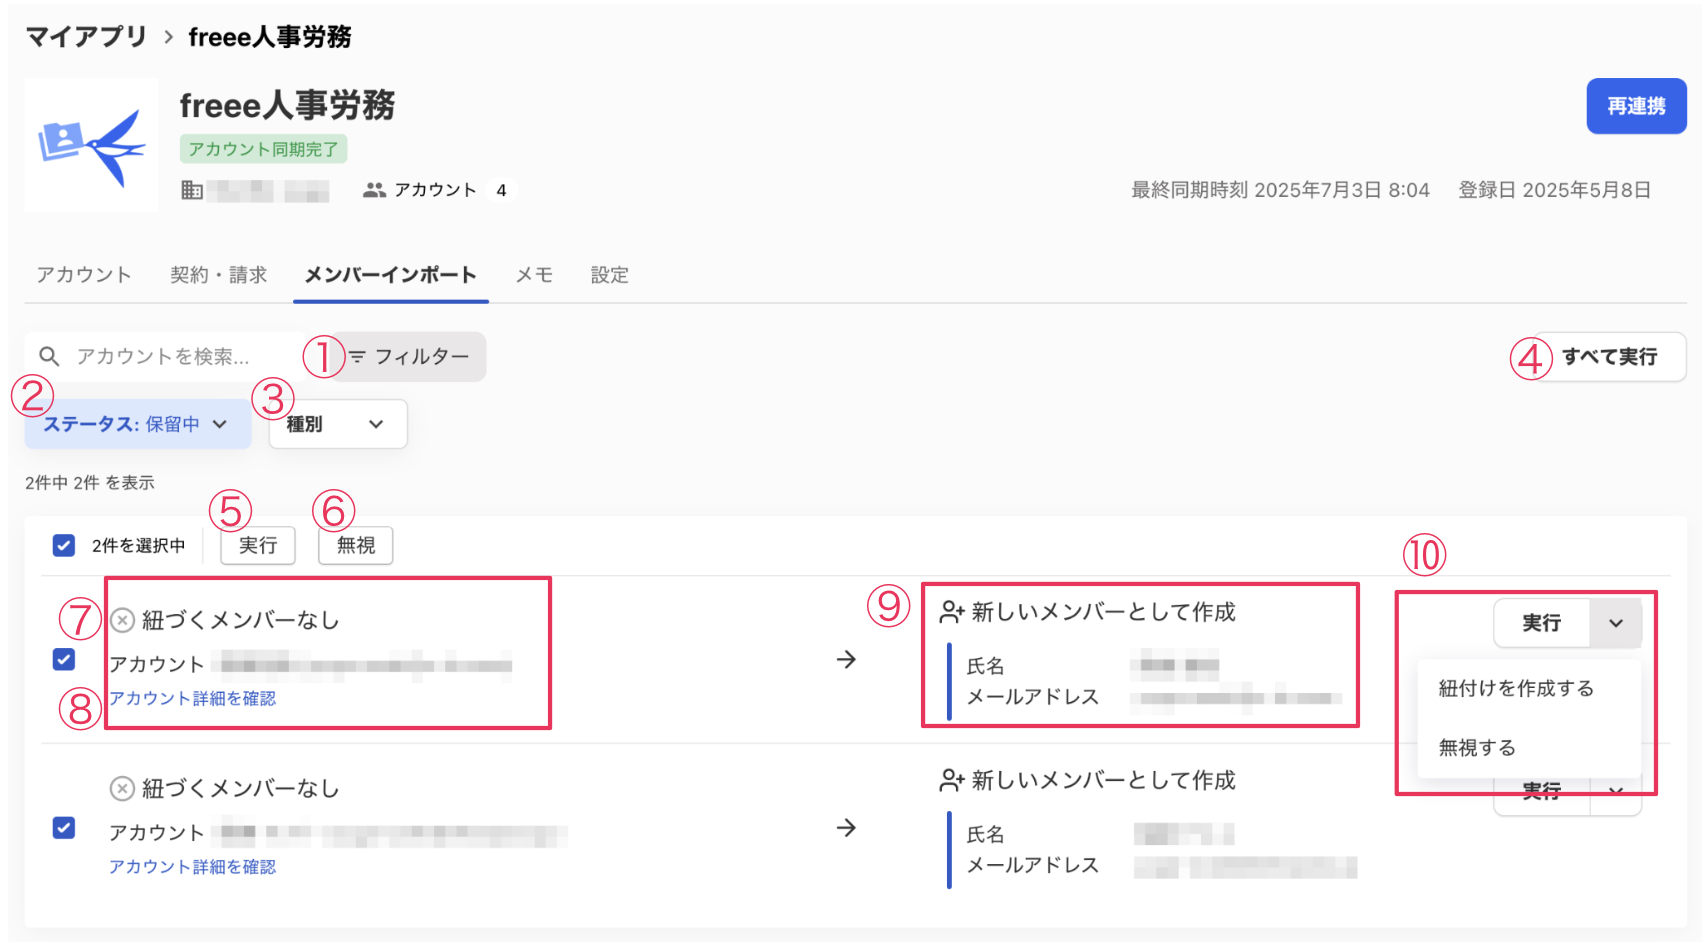Open アカウント詳細を確認 link in the first row
The width and height of the screenshot is (1702, 942).
coord(192,698)
